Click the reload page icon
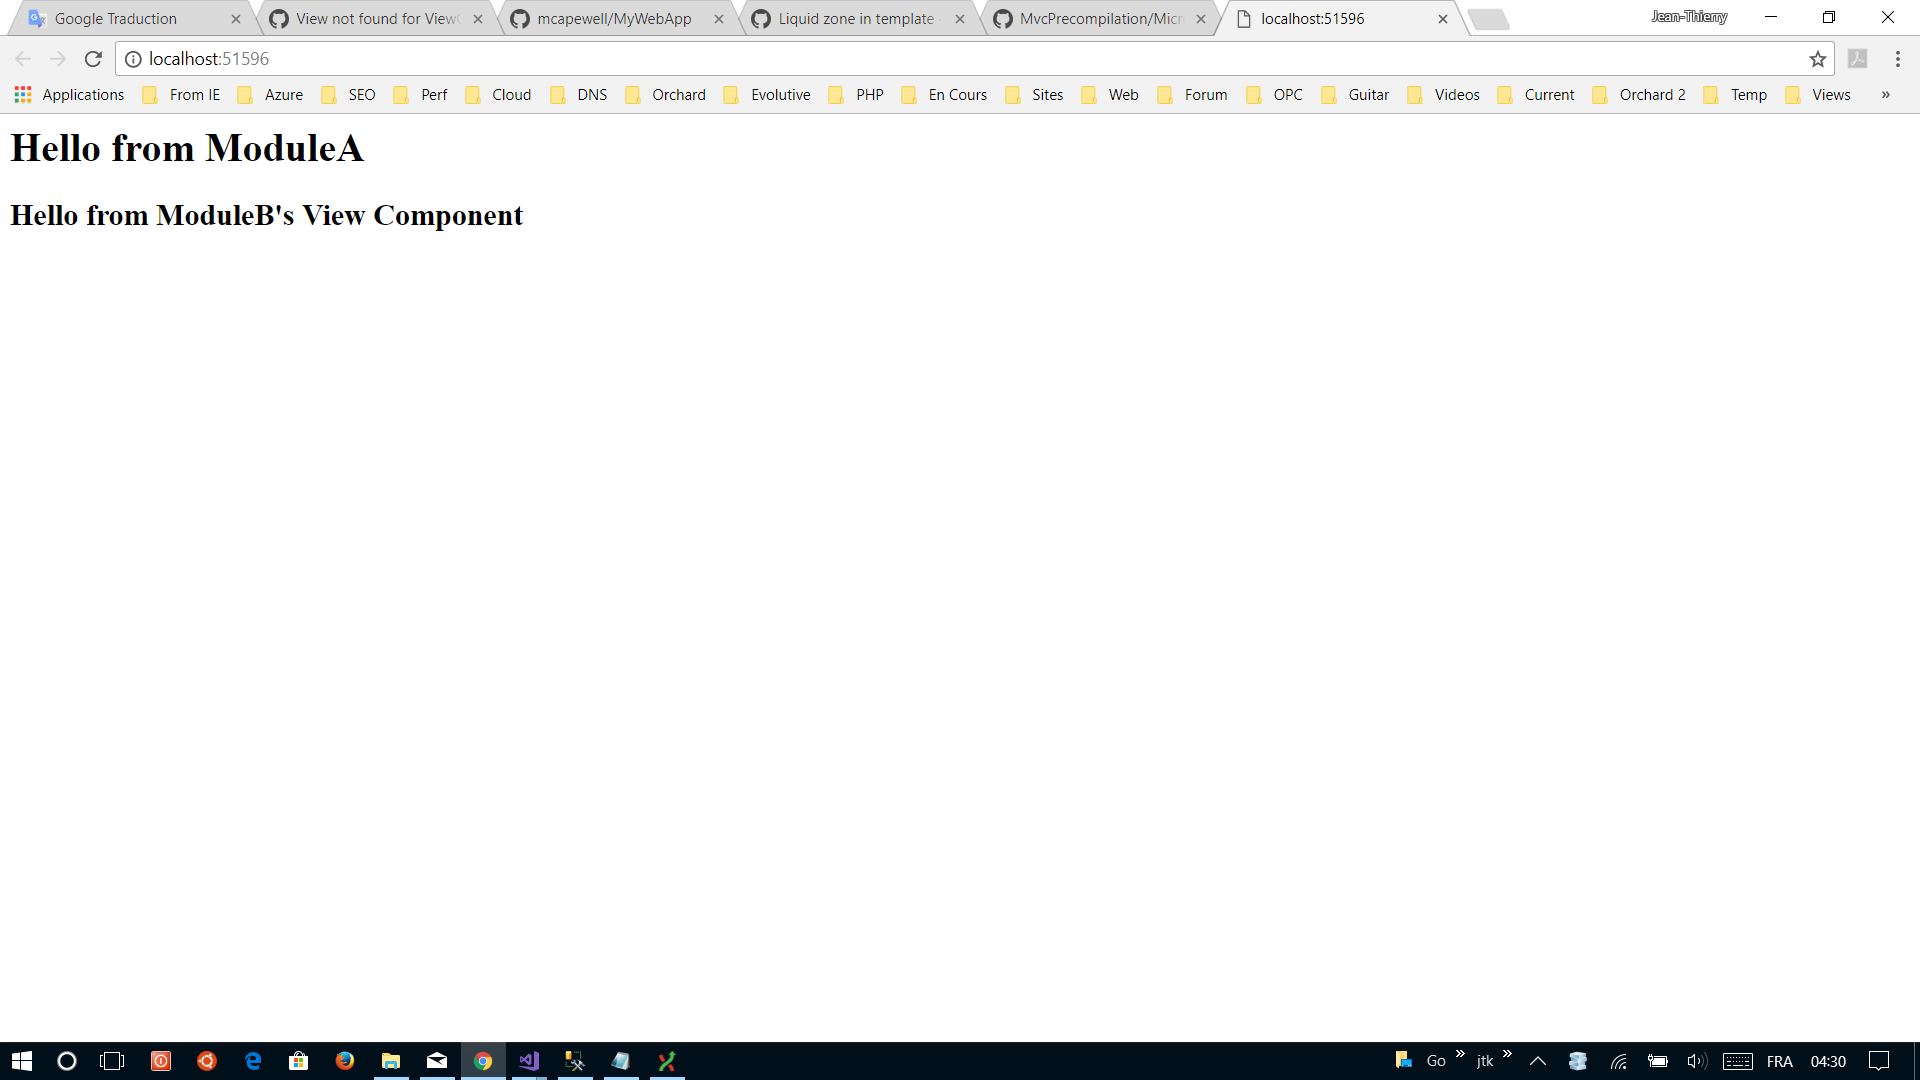This screenshot has height=1080, width=1920. (x=93, y=59)
